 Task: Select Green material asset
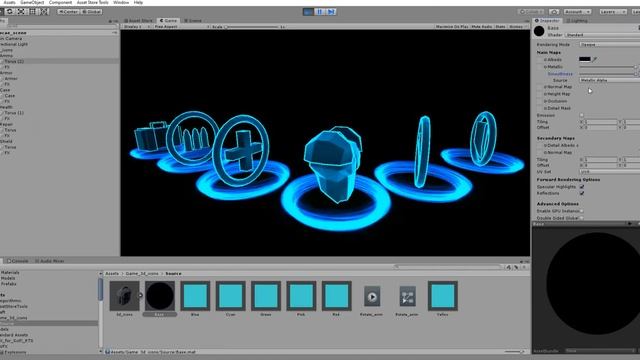266,296
